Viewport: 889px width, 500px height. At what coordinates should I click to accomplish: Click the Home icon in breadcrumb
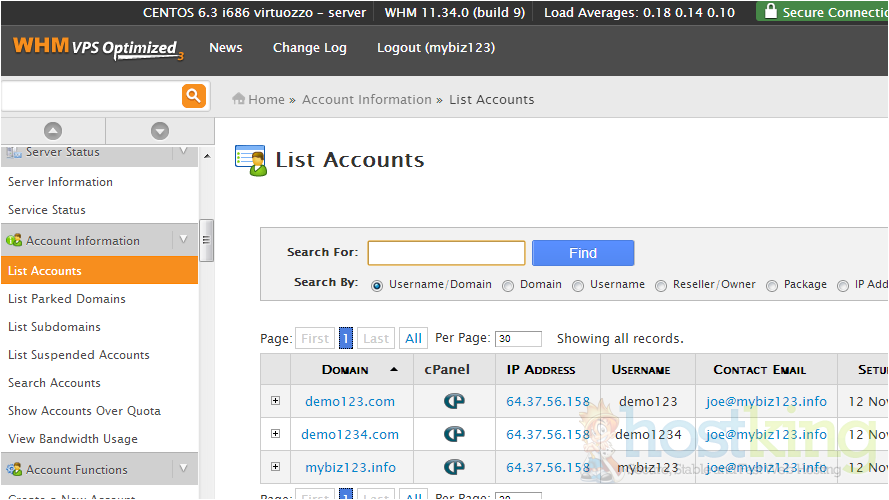[239, 99]
